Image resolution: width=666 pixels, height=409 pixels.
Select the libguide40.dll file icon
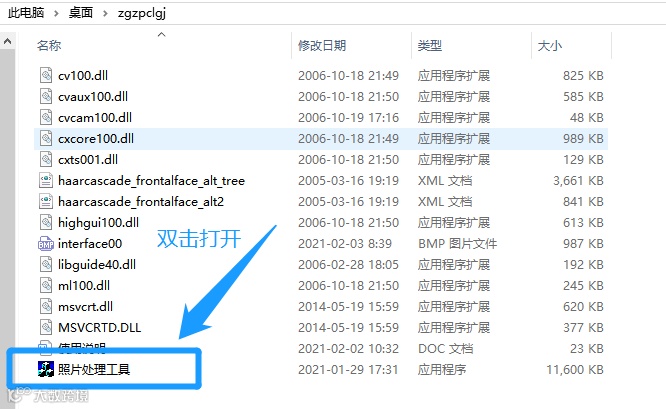click(x=46, y=265)
